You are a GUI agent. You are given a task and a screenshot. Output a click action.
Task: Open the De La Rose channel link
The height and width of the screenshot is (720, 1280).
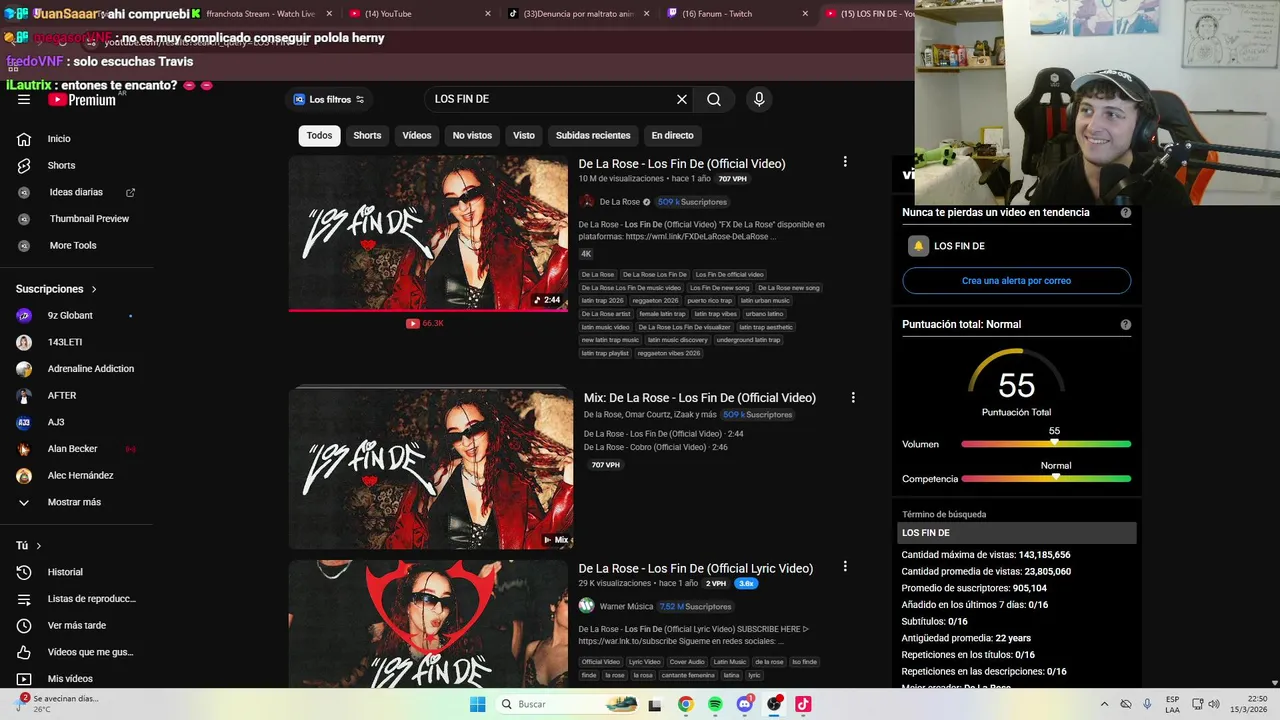[x=619, y=202]
